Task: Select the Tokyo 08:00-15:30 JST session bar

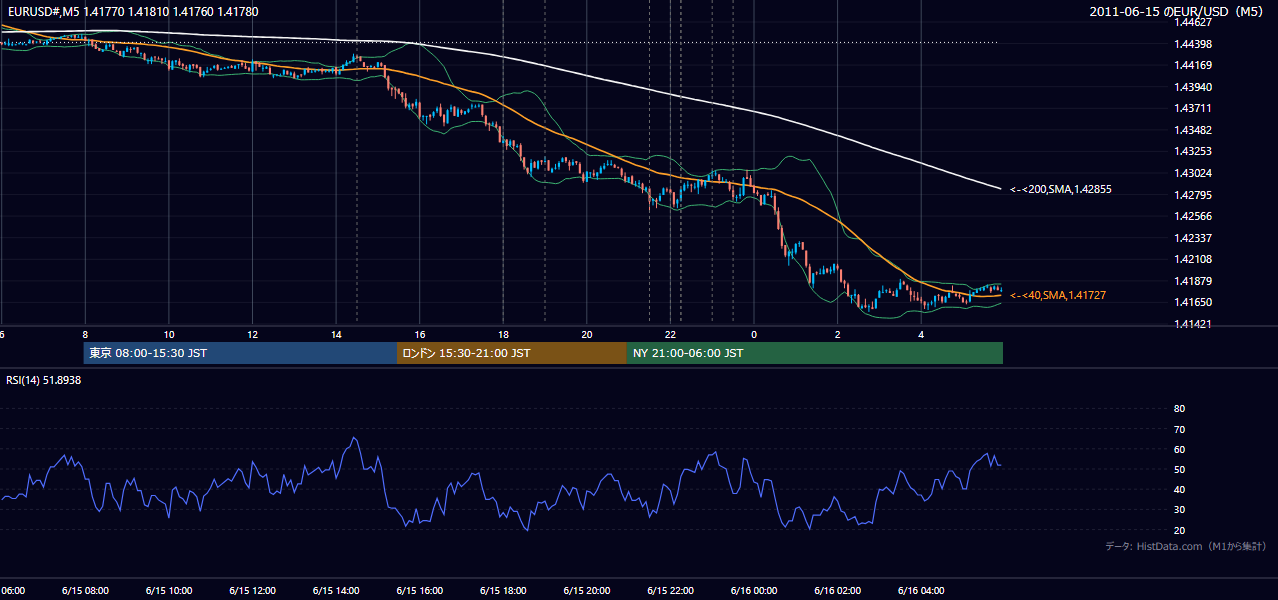Action: [241, 353]
